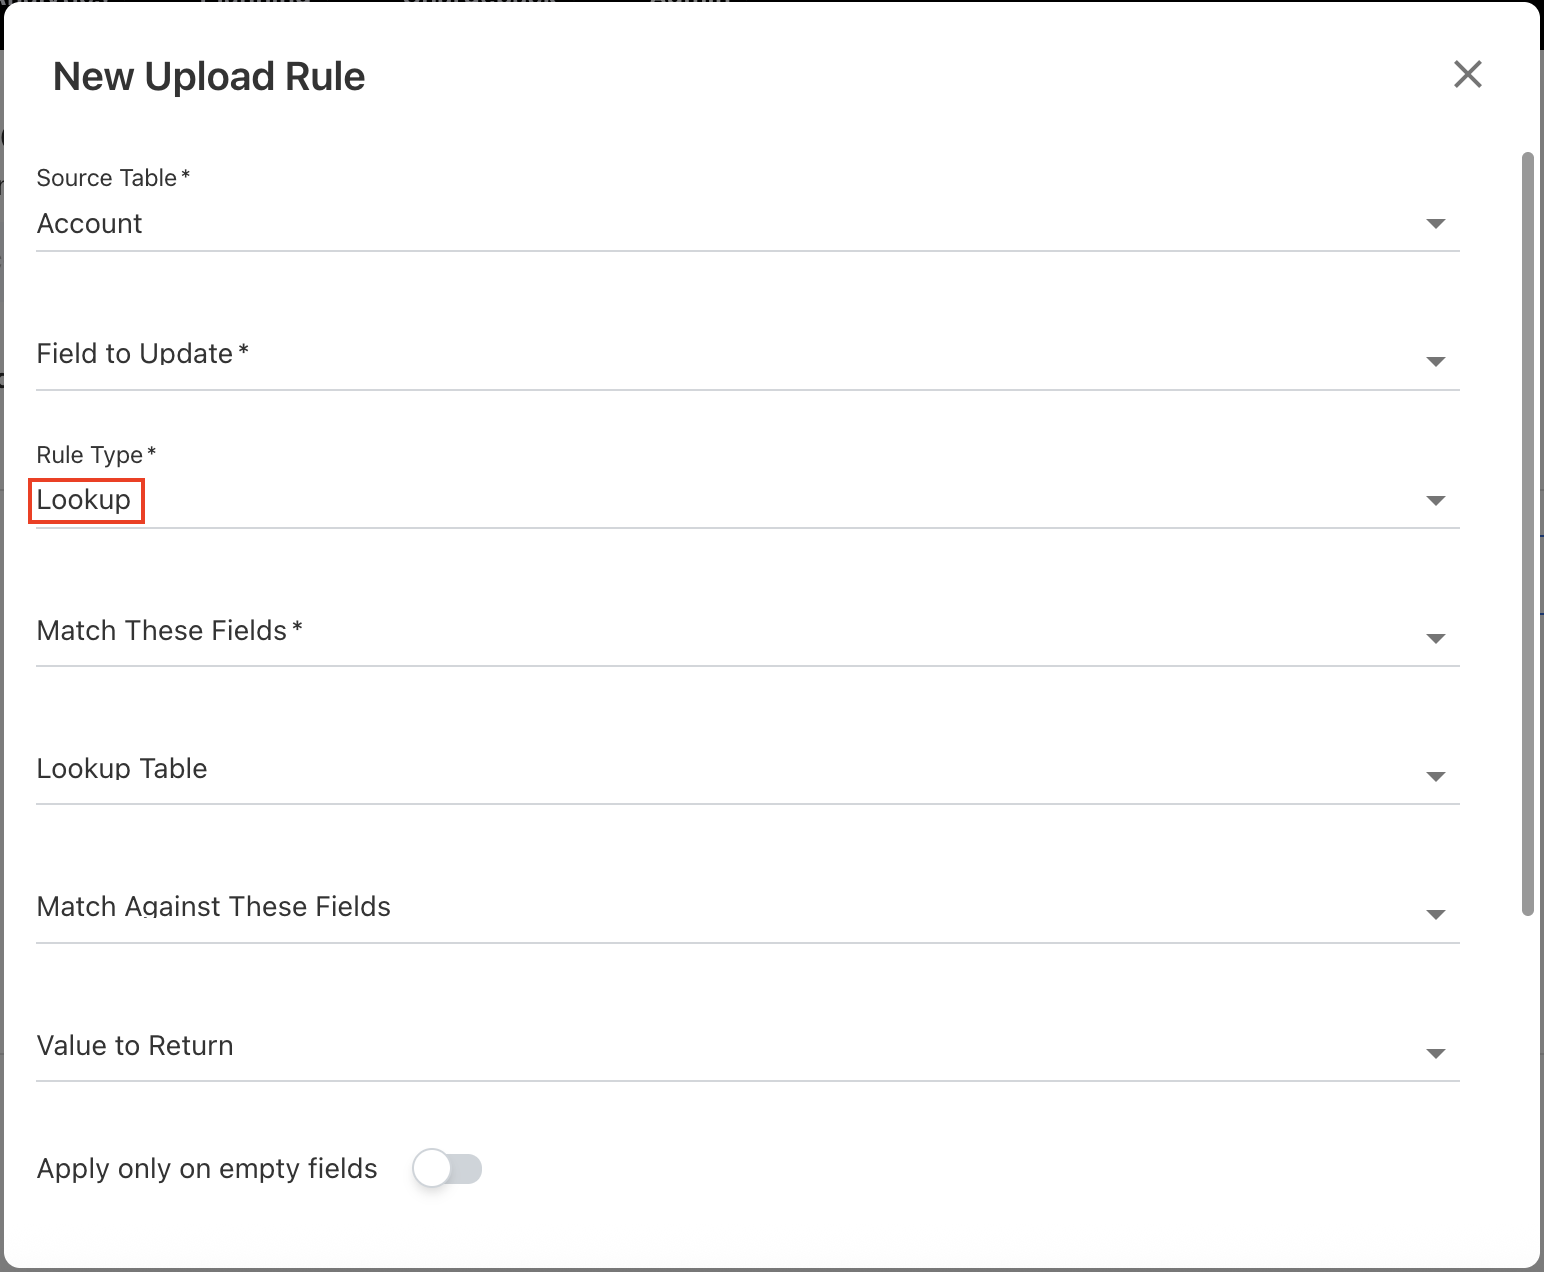
Task: Click the Match These Fields dropdown arrow icon
Action: point(1436,638)
